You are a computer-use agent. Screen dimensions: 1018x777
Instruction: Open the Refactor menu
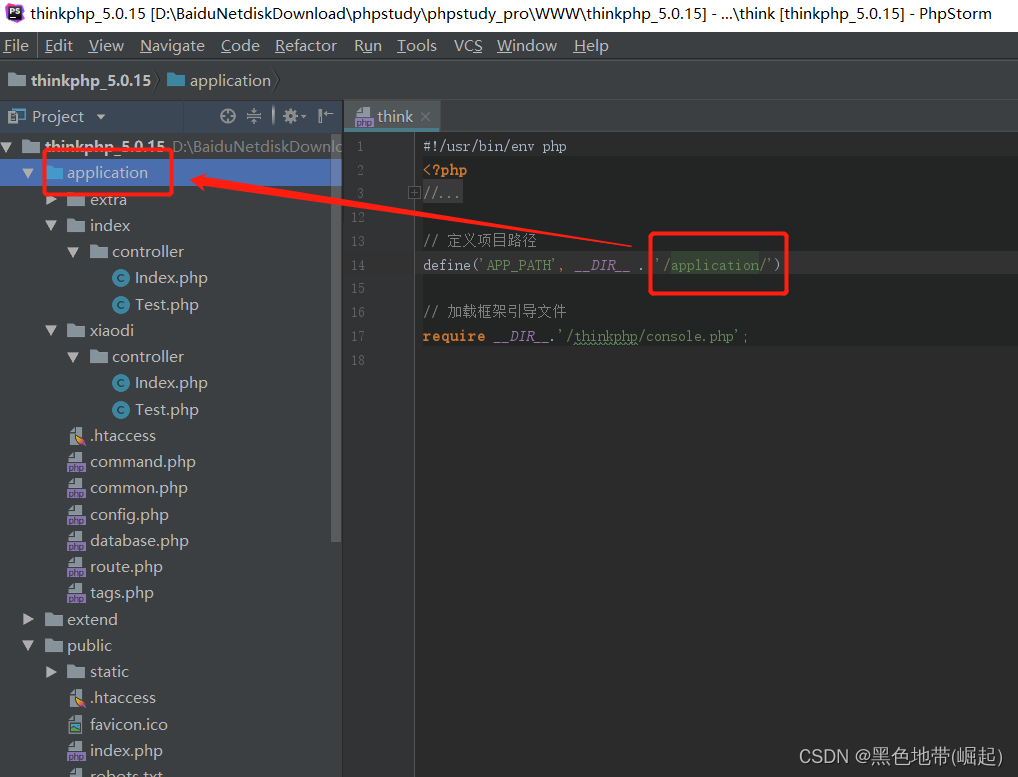(305, 45)
